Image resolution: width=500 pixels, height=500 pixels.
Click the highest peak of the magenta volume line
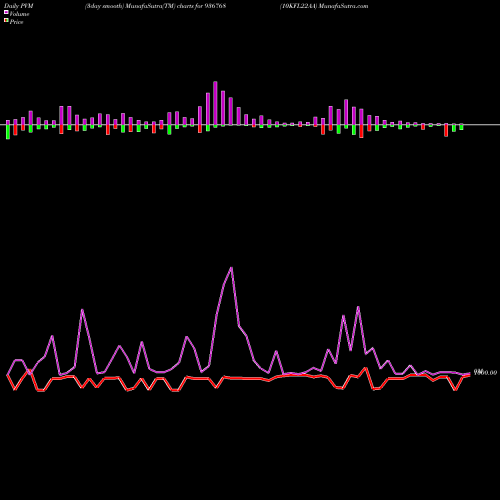pyautogui.click(x=231, y=268)
